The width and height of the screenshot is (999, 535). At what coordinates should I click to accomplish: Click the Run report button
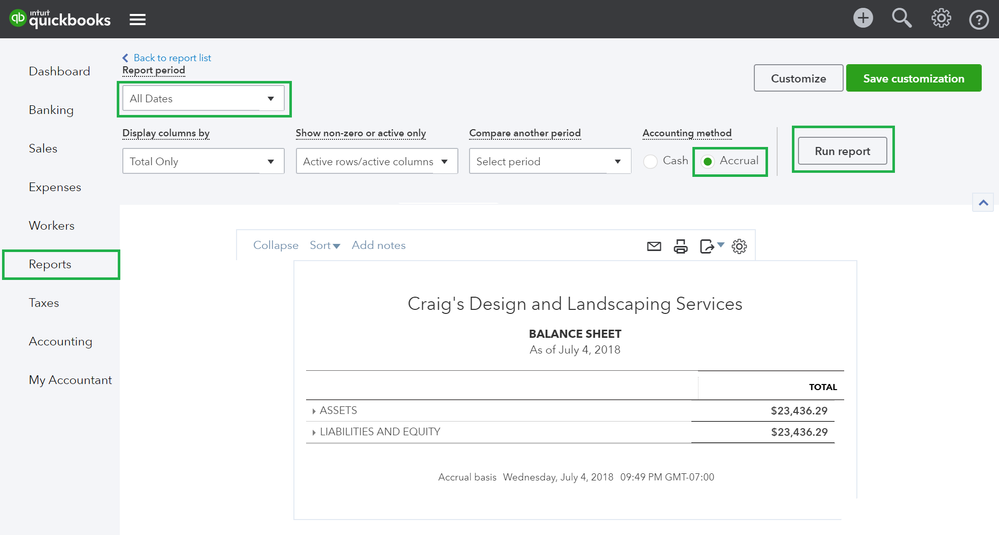click(x=842, y=151)
